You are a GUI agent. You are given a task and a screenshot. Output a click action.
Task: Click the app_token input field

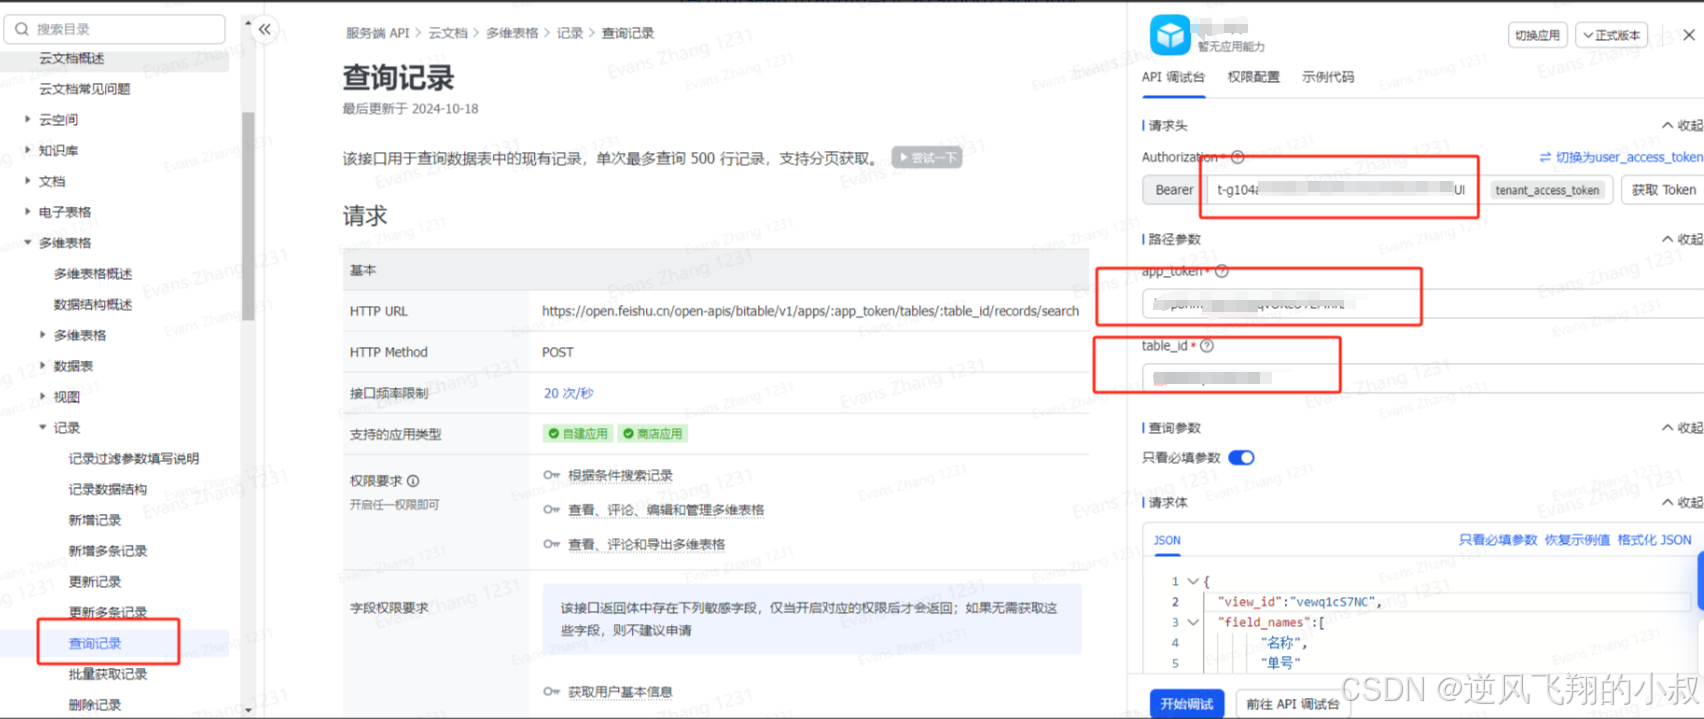pyautogui.click(x=1422, y=304)
